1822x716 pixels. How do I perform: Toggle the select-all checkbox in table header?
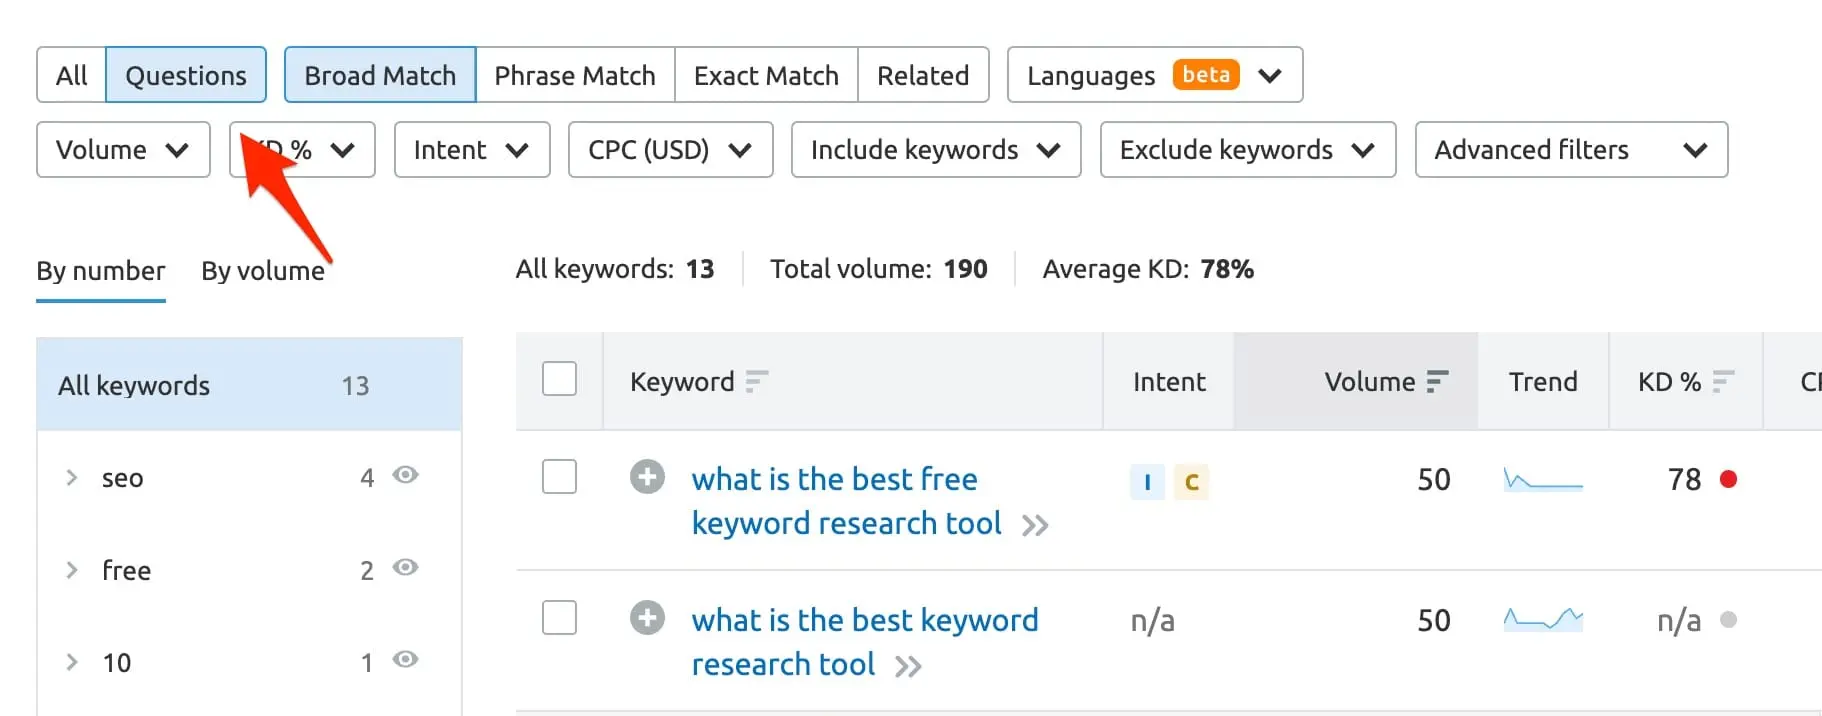pos(559,380)
